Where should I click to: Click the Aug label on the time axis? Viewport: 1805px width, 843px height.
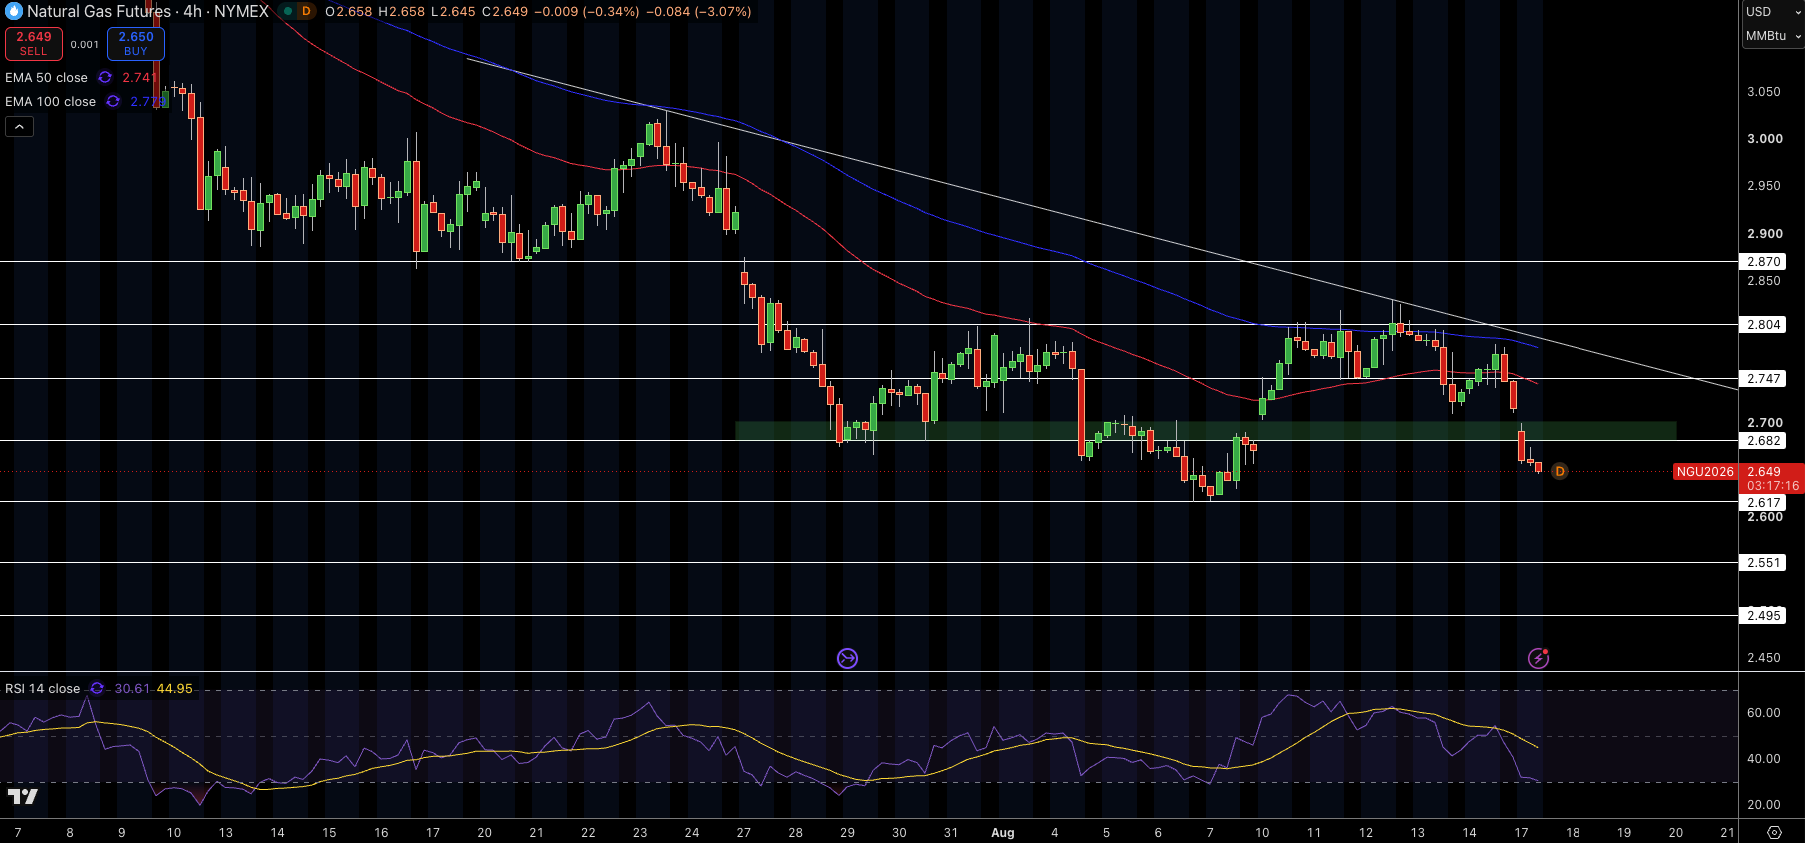click(x=1002, y=832)
